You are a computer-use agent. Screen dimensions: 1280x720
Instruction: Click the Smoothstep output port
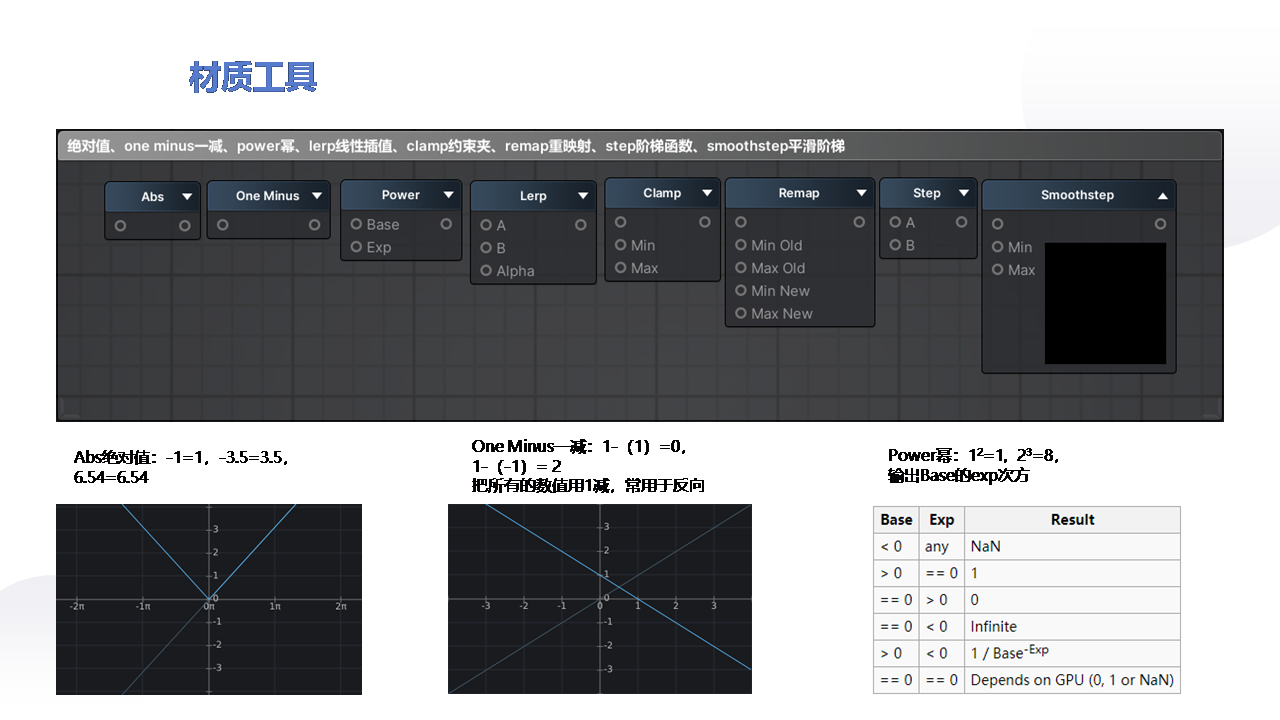click(1160, 224)
